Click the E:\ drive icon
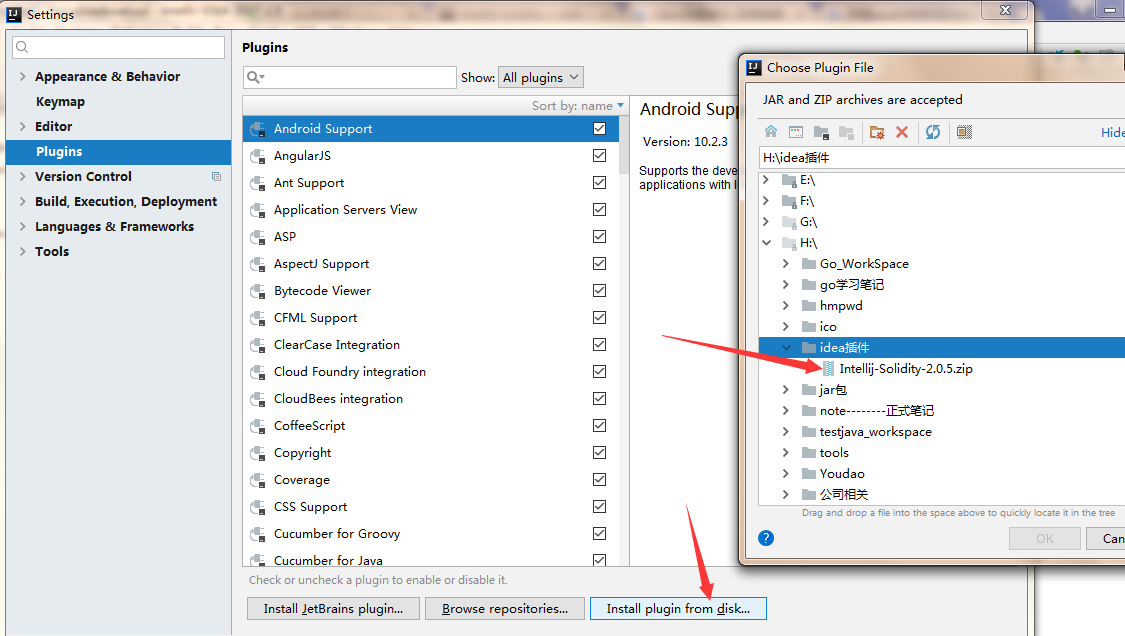Screen dimensions: 1125x636 pos(789,180)
